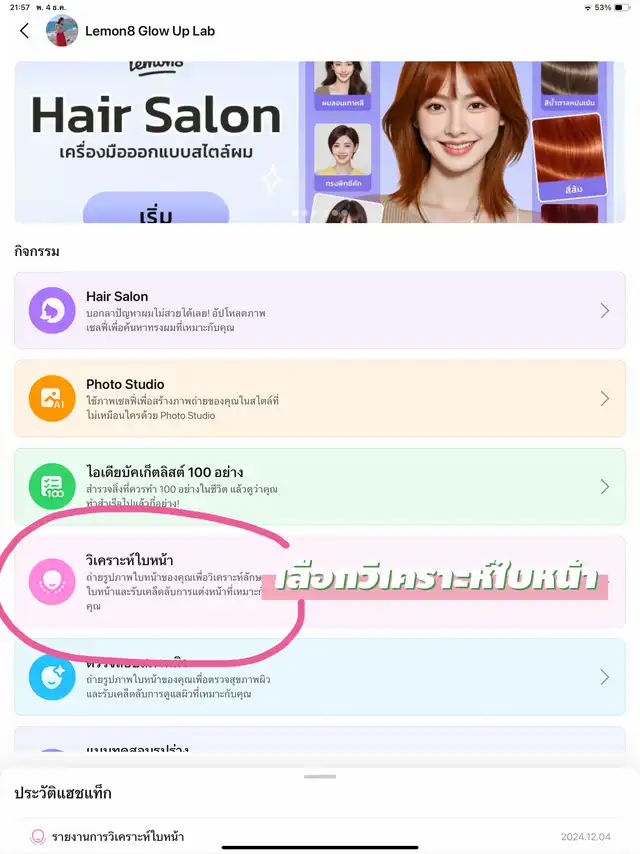Tap the back arrow icon
The height and width of the screenshot is (854, 640).
(24, 31)
